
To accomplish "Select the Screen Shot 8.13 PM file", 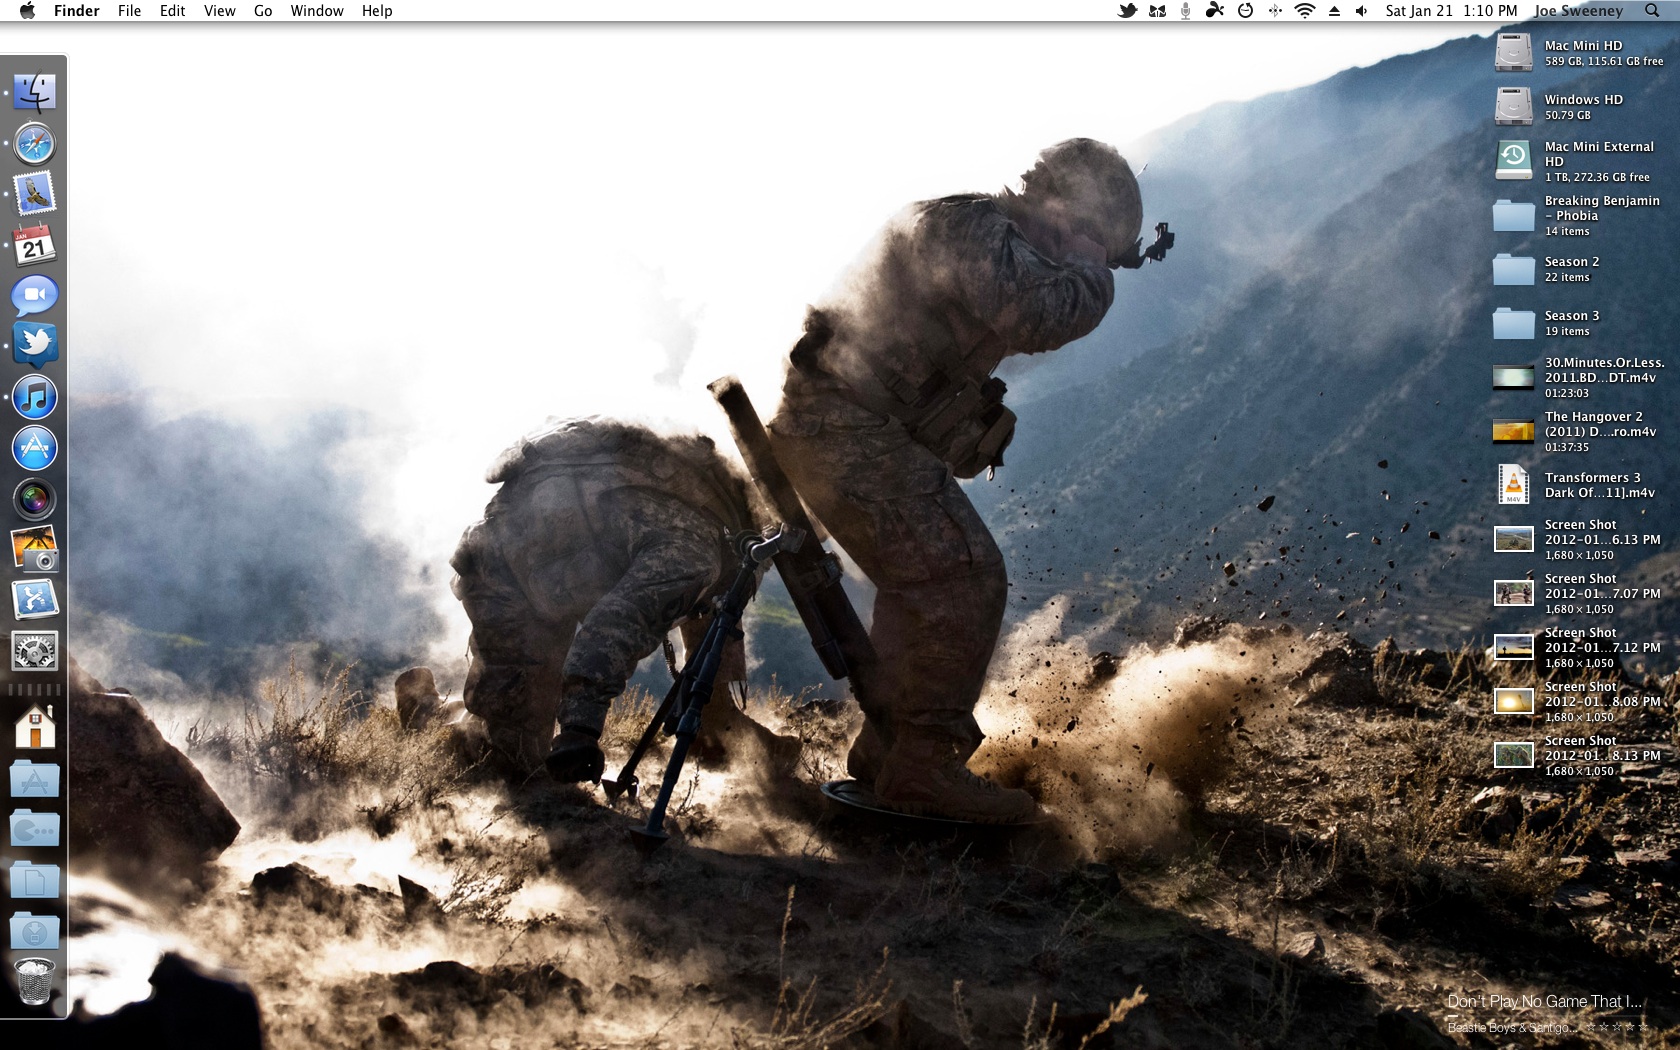I will tap(1513, 755).
